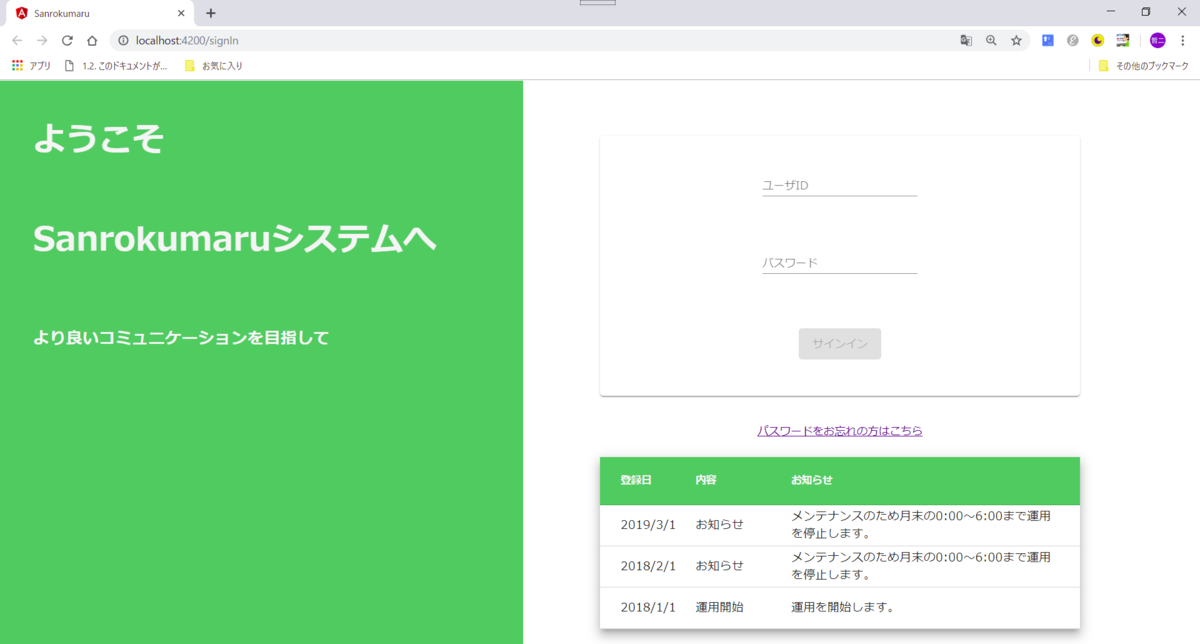
Task: Click the yellow moon dark-mode extension icon
Action: 1097,40
